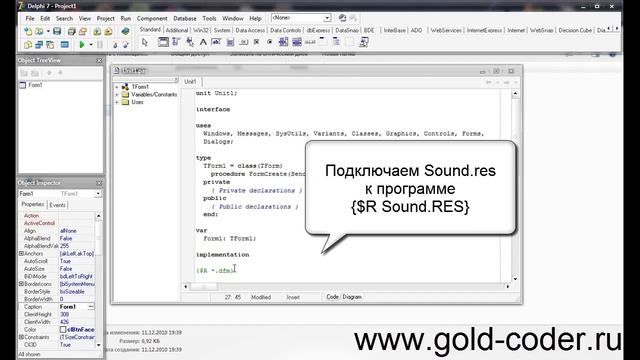The image size is (640, 360).
Task: Expand the Constraints property
Action: [21, 337]
